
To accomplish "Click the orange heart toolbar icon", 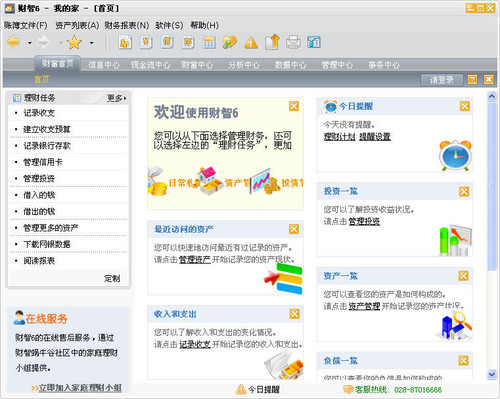I will click(x=230, y=42).
